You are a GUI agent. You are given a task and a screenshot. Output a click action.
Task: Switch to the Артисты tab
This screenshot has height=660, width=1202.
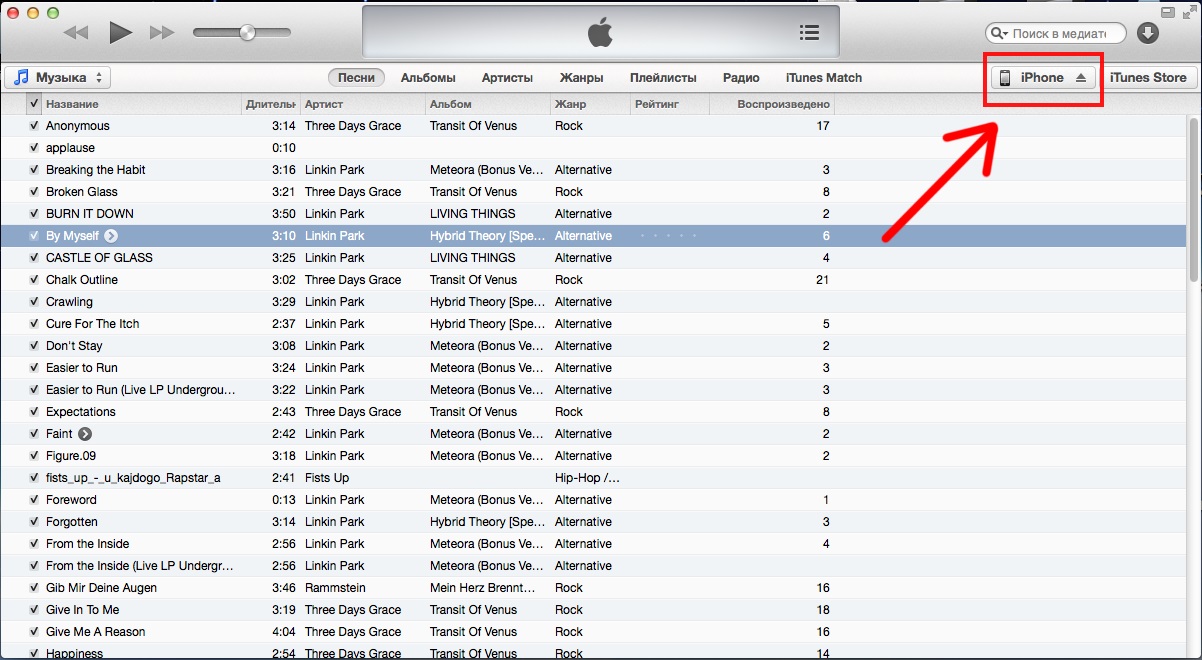[507, 78]
